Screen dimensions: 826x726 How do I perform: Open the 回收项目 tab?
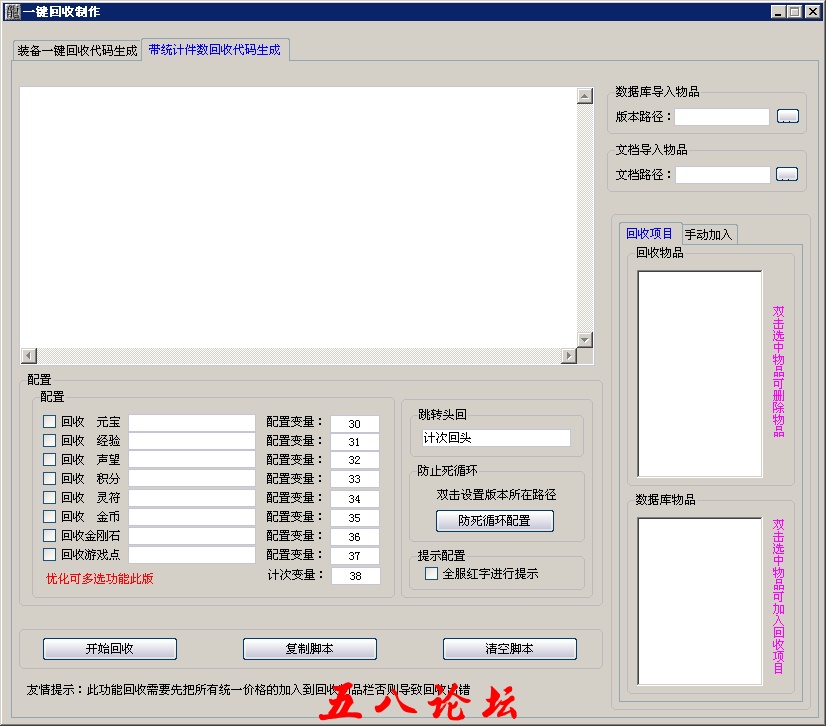click(652, 232)
